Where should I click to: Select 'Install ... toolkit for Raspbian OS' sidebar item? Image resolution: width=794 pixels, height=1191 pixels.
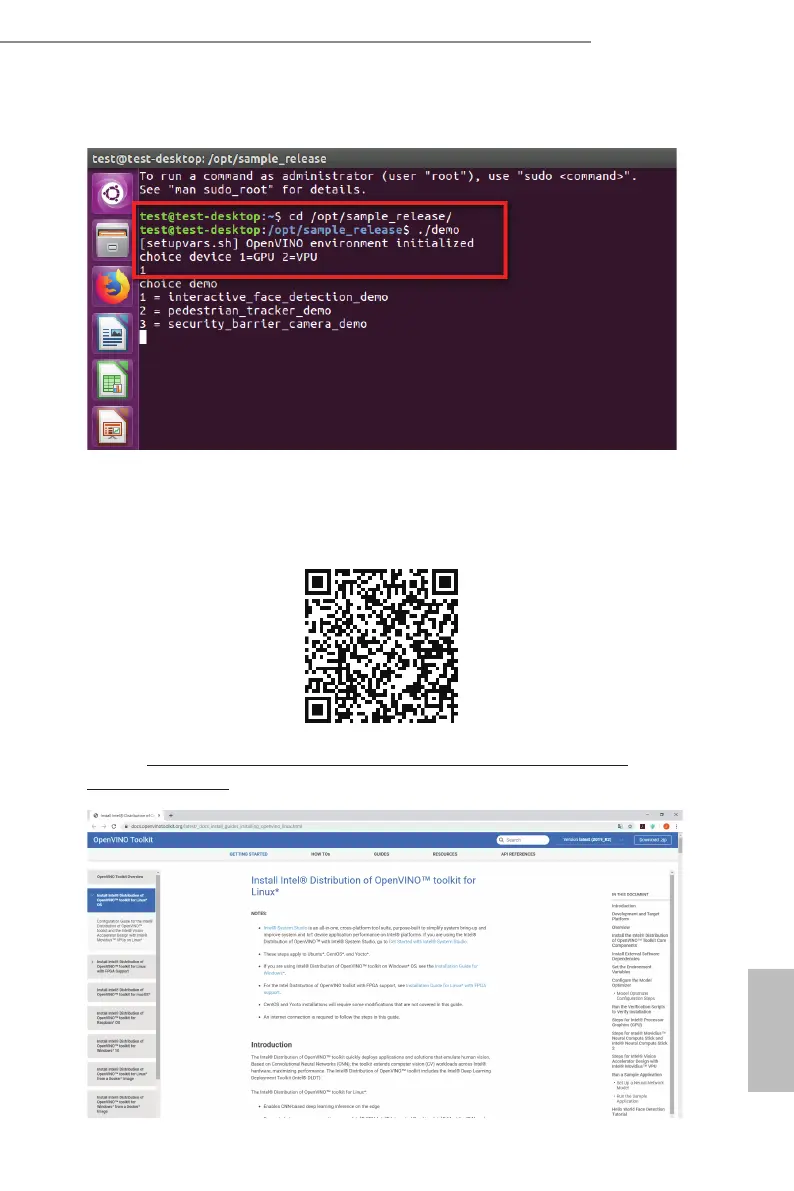coord(121,1018)
